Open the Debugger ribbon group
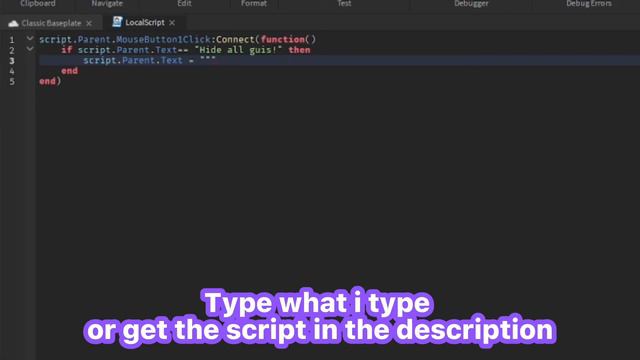This screenshot has height=360, width=640. pos(471,3)
